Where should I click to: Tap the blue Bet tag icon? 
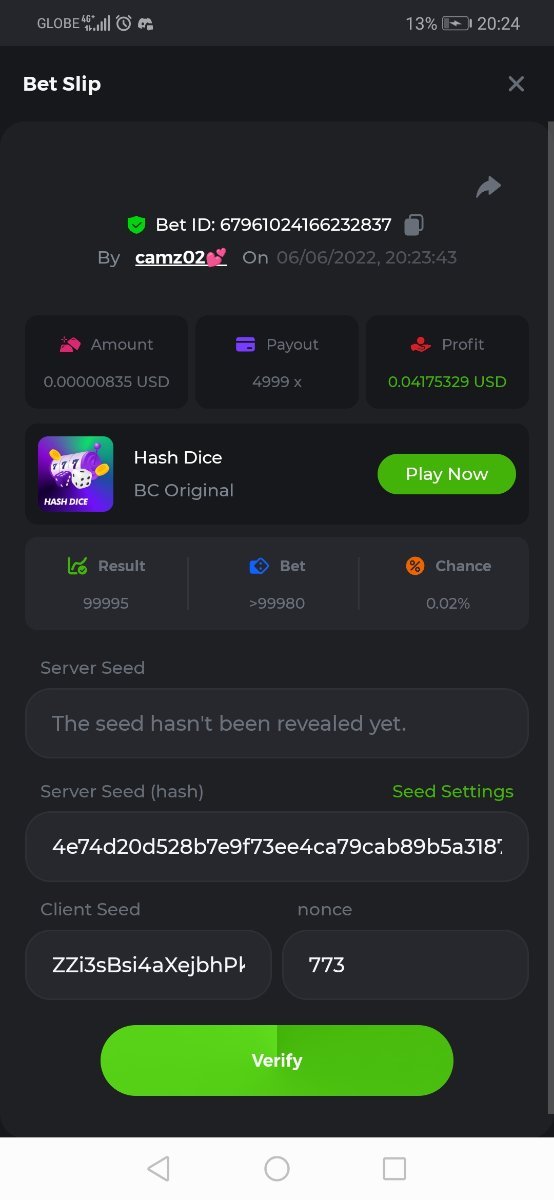tap(259, 566)
